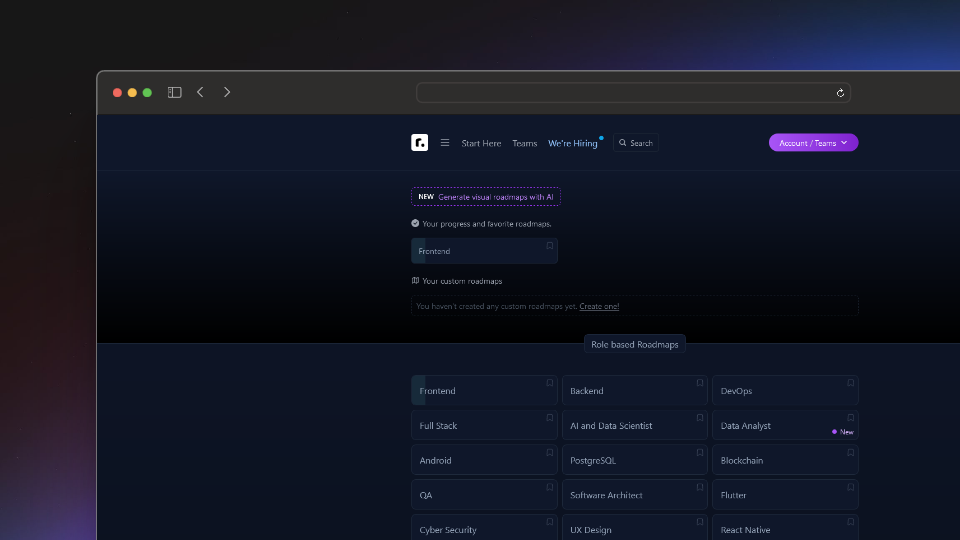Viewport: 960px width, 540px height.
Task: Bookmark the Backend roadmap
Action: (x=700, y=383)
